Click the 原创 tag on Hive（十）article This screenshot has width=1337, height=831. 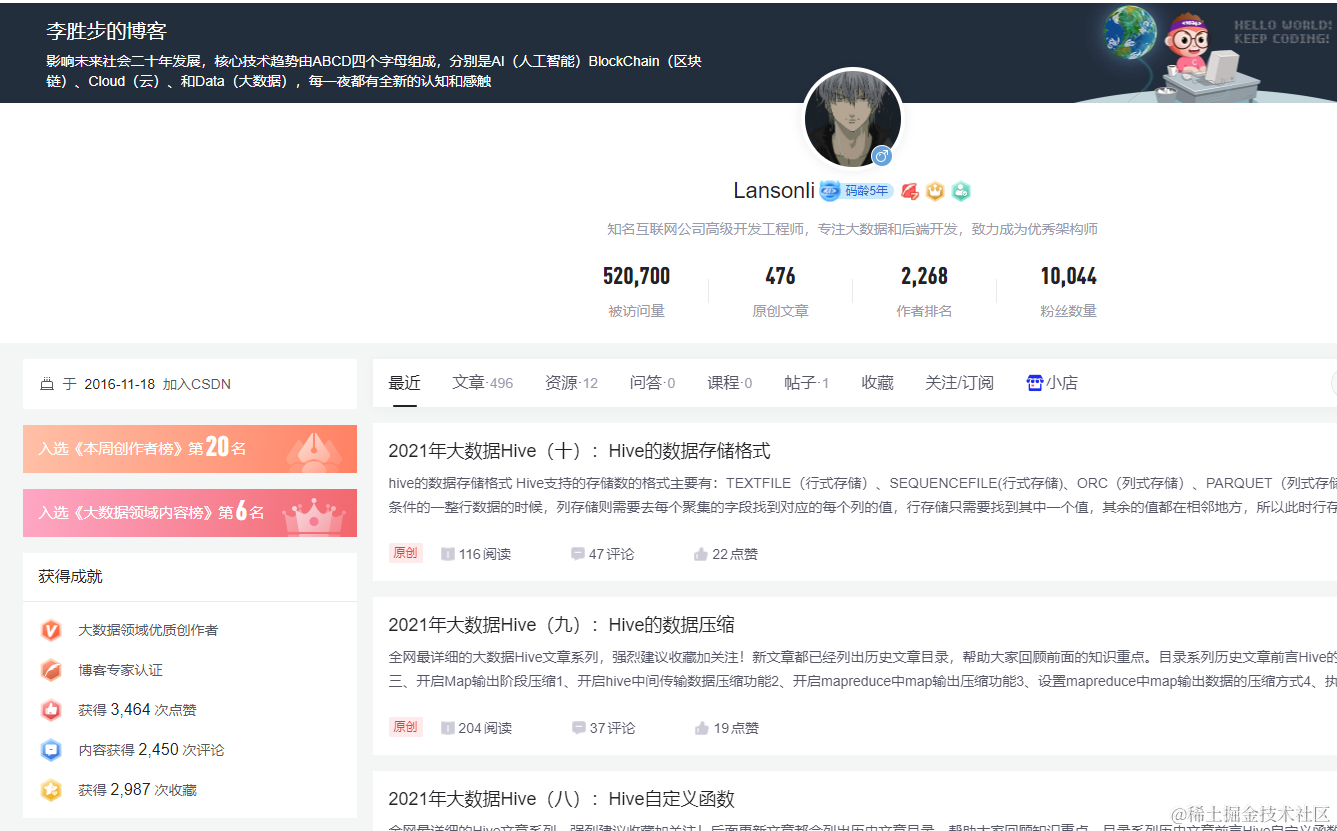(x=406, y=553)
